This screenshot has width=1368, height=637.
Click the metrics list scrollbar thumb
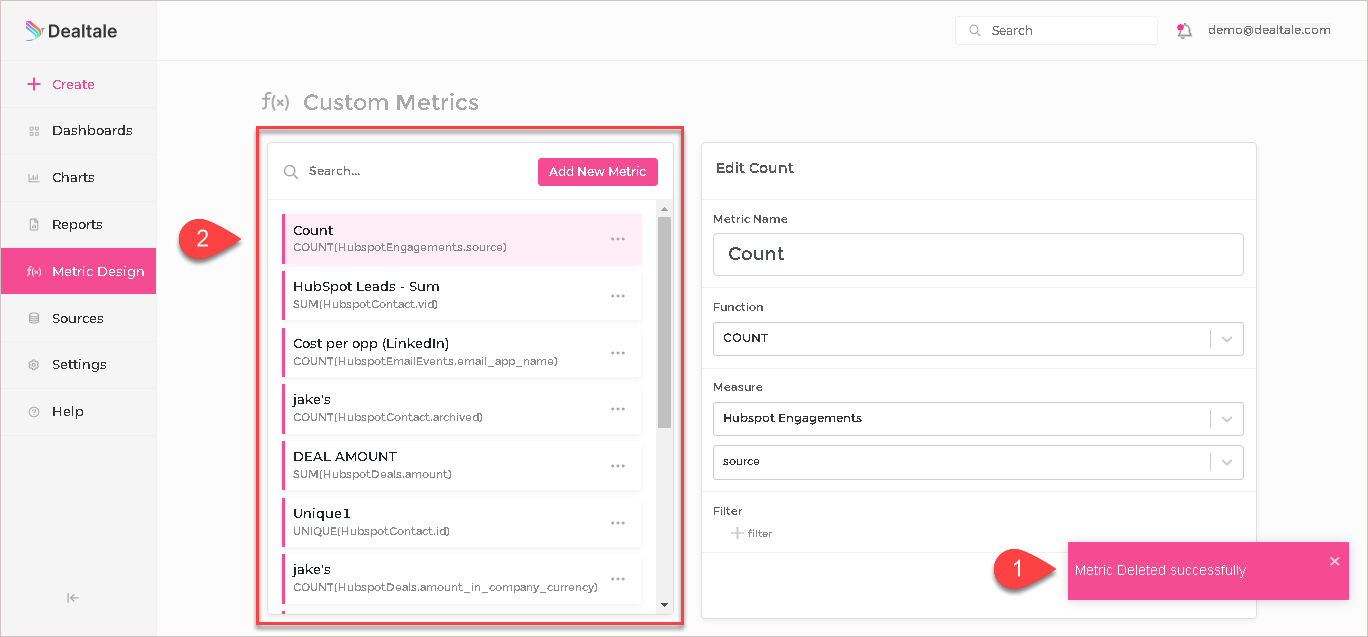coord(664,322)
